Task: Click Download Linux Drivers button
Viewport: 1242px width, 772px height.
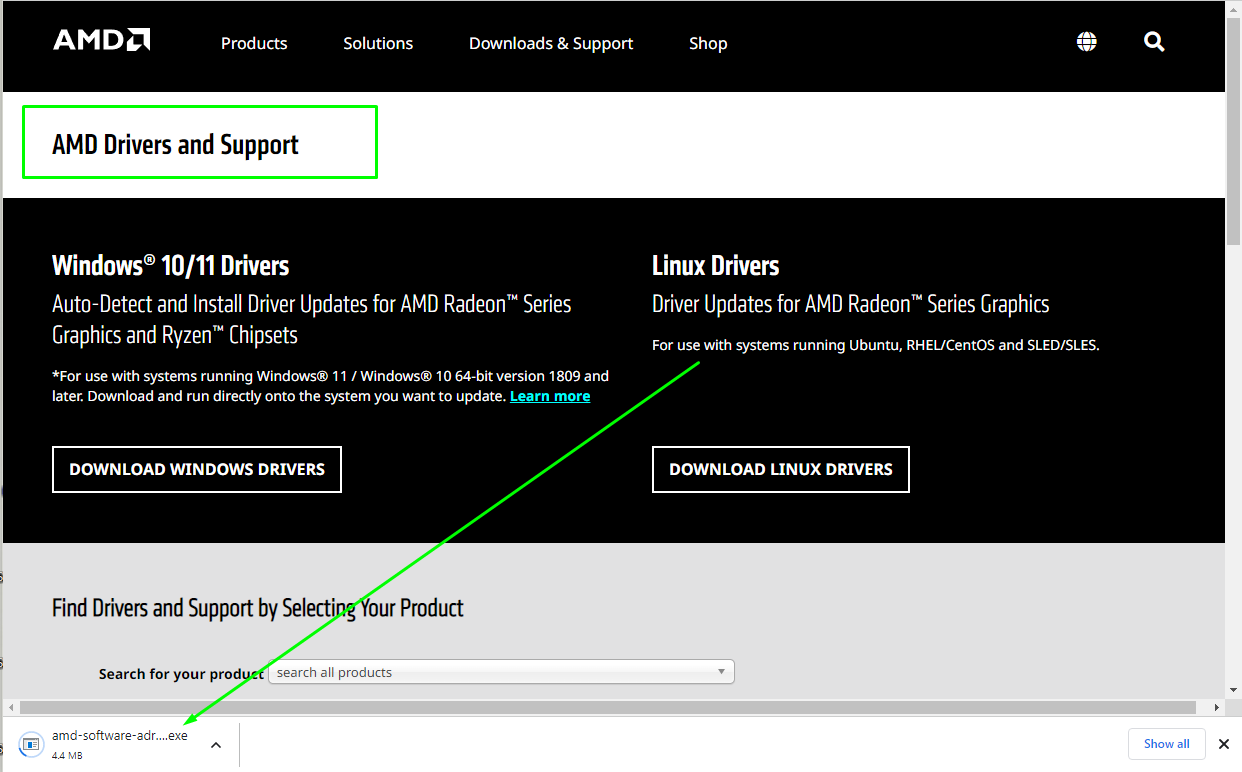Action: [x=781, y=469]
